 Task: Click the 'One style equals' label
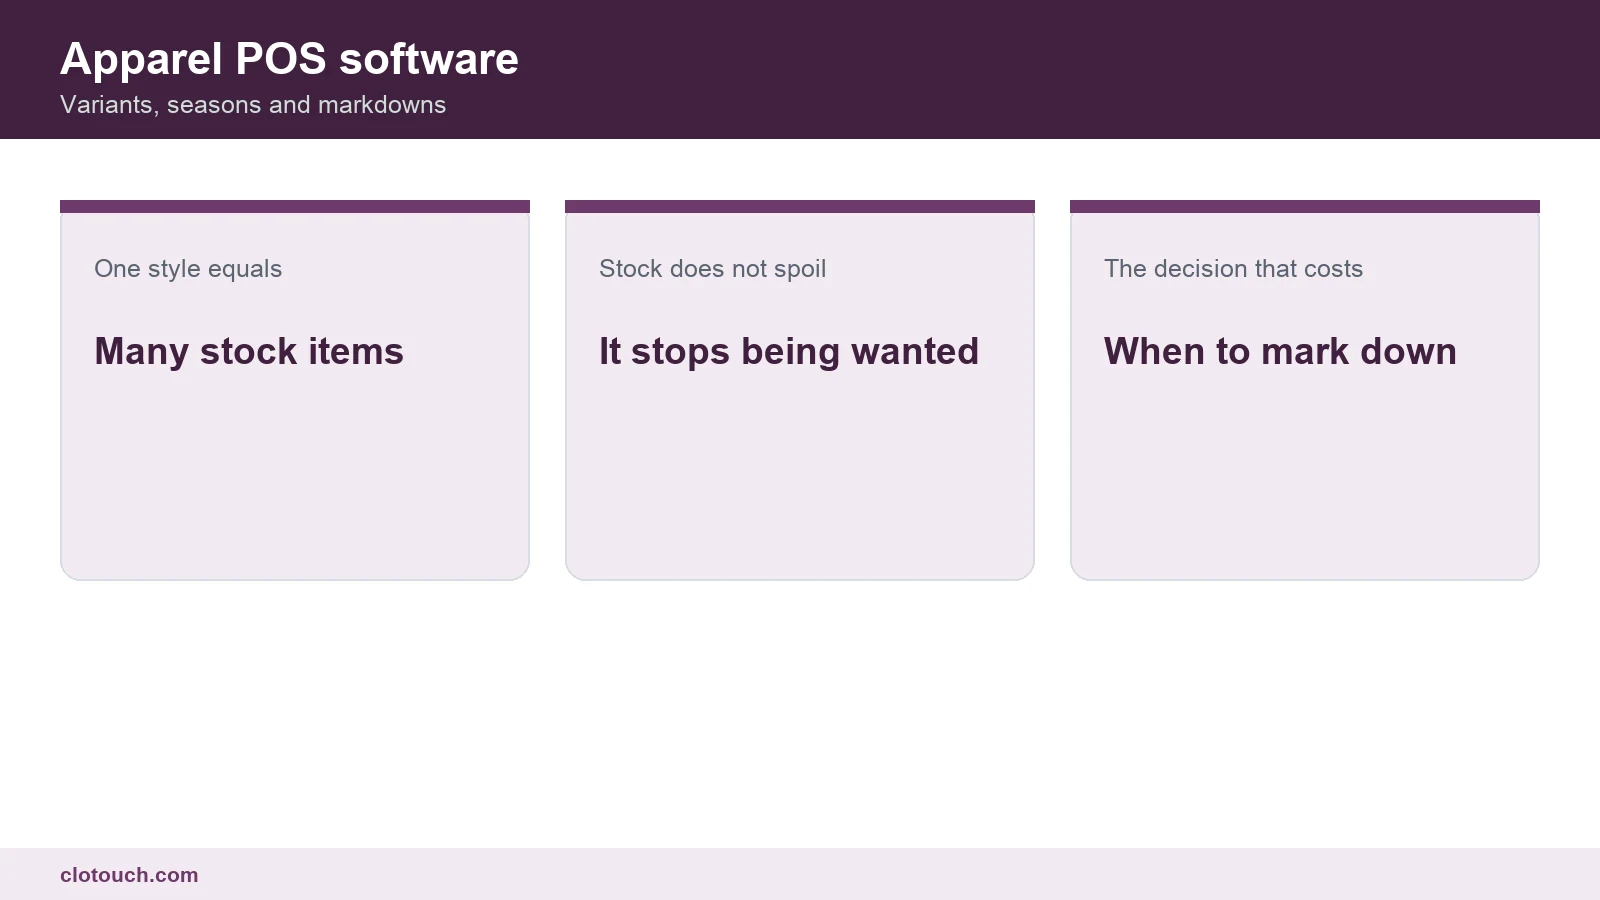point(188,269)
